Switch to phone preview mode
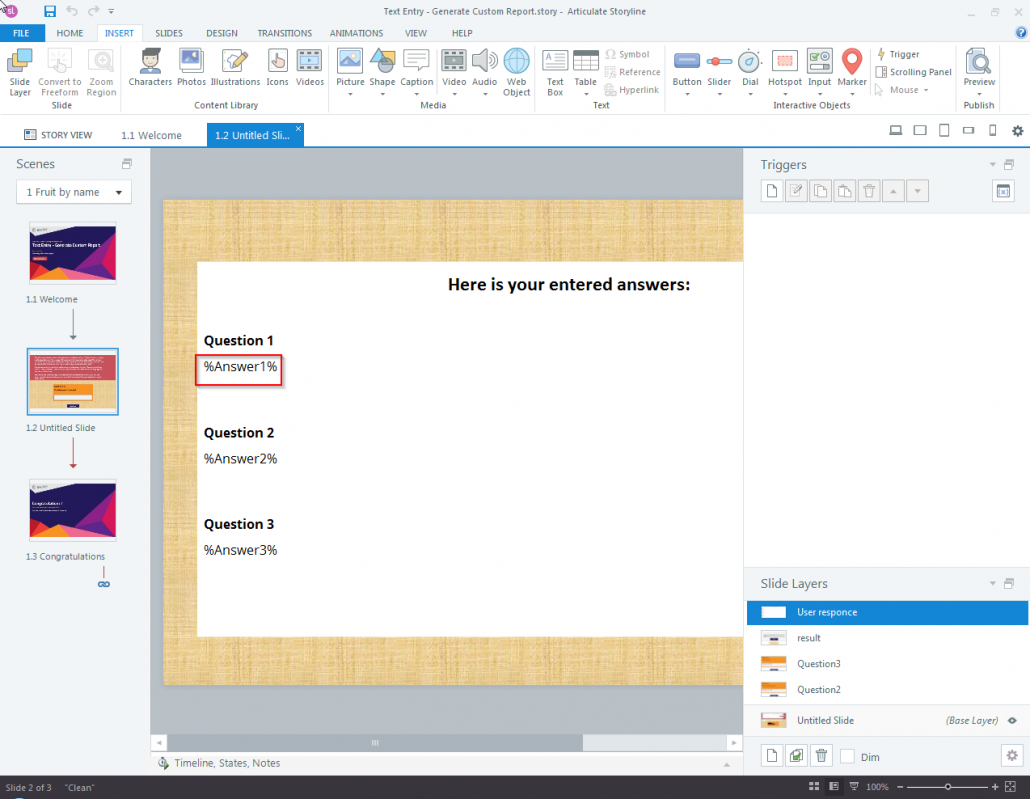Viewport: 1030px width, 799px height. coord(991,130)
